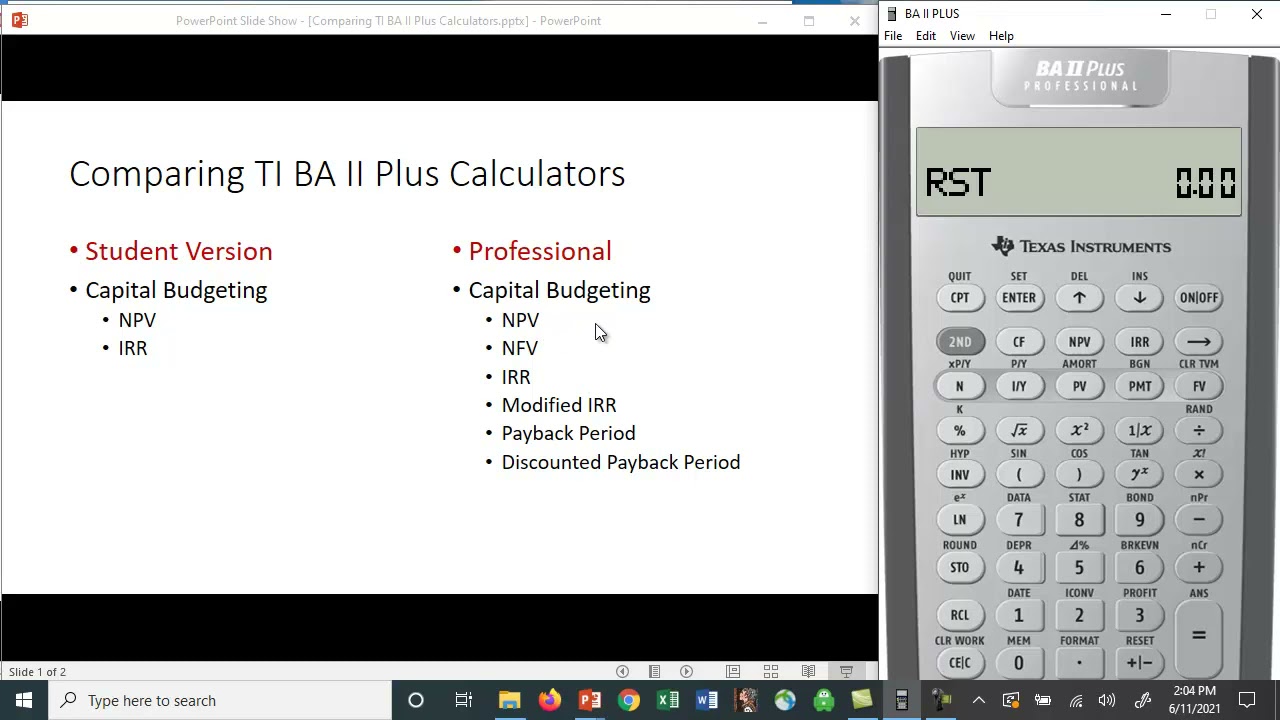The width and height of the screenshot is (1280, 720).
Task: Click the number 7 key
Action: pos(1019,520)
